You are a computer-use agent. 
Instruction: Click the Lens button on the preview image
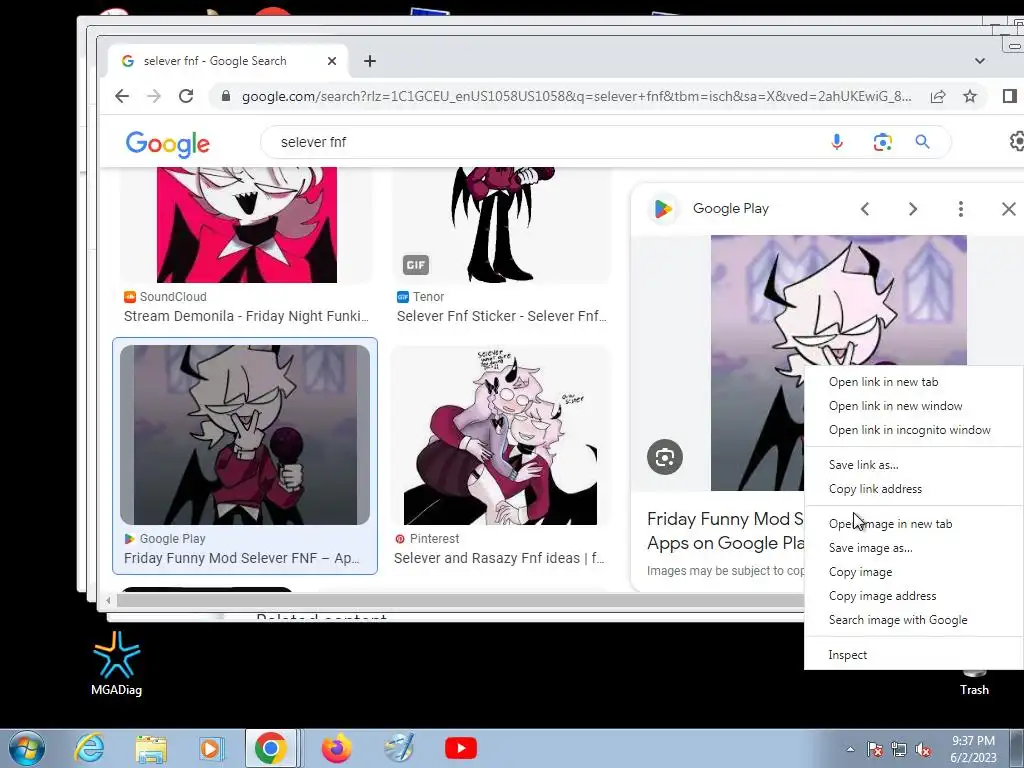[665, 457]
